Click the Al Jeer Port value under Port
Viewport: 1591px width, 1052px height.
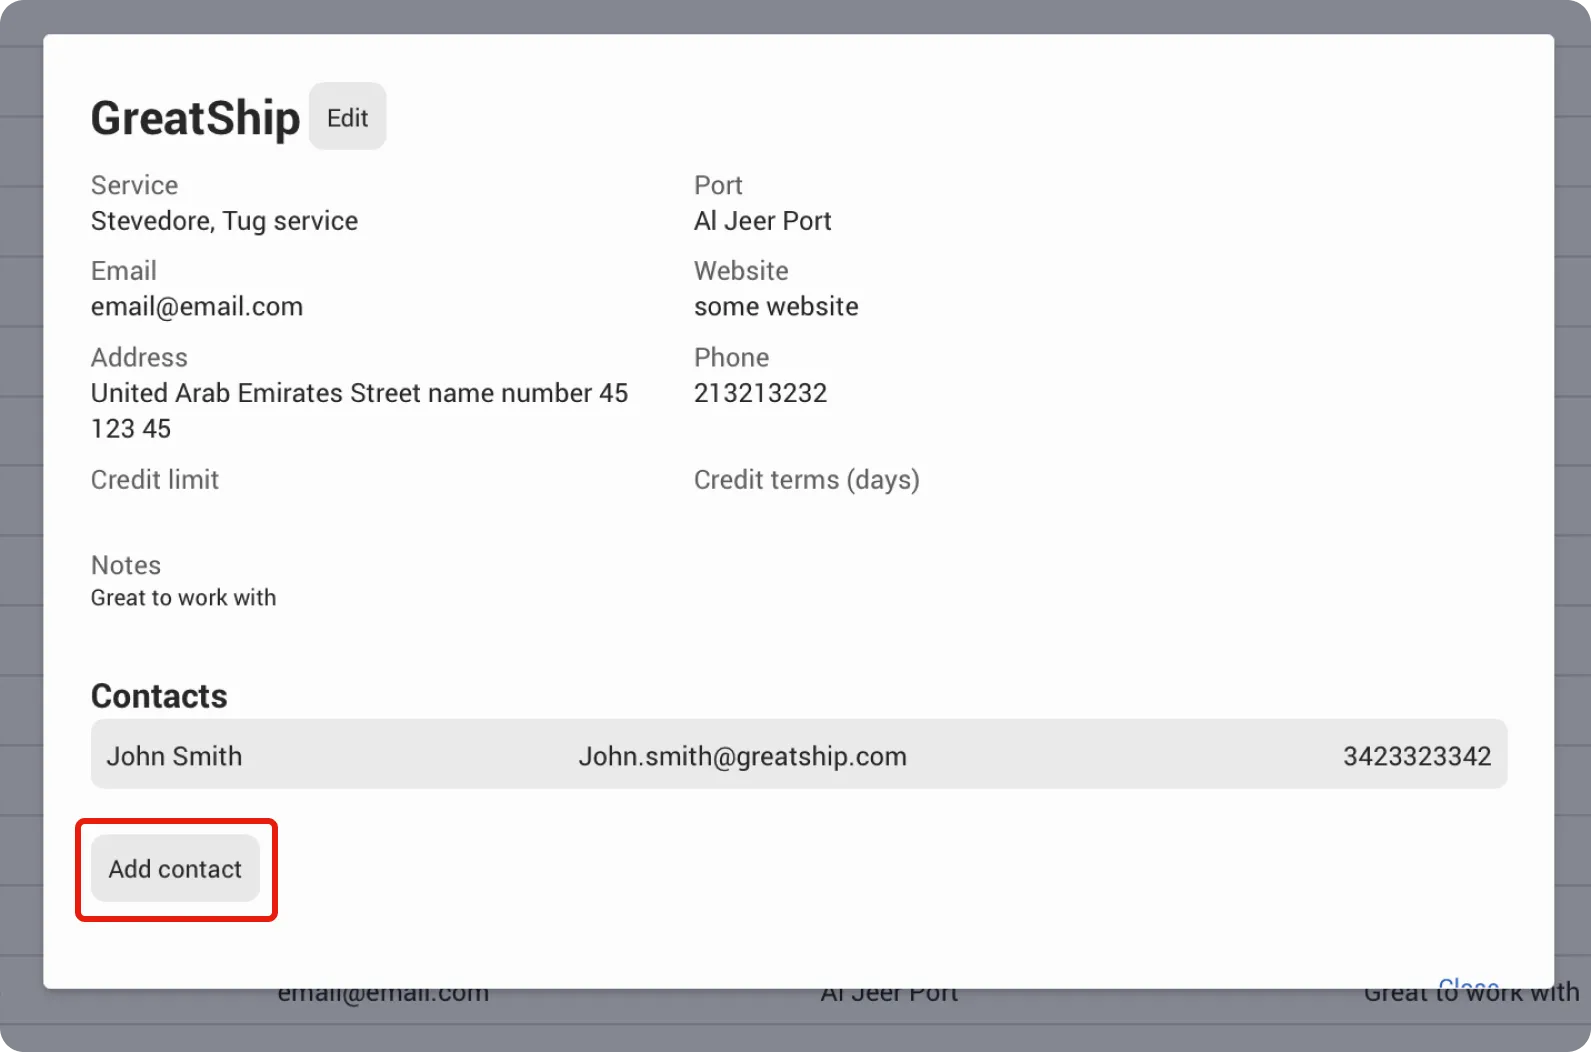pyautogui.click(x=763, y=221)
